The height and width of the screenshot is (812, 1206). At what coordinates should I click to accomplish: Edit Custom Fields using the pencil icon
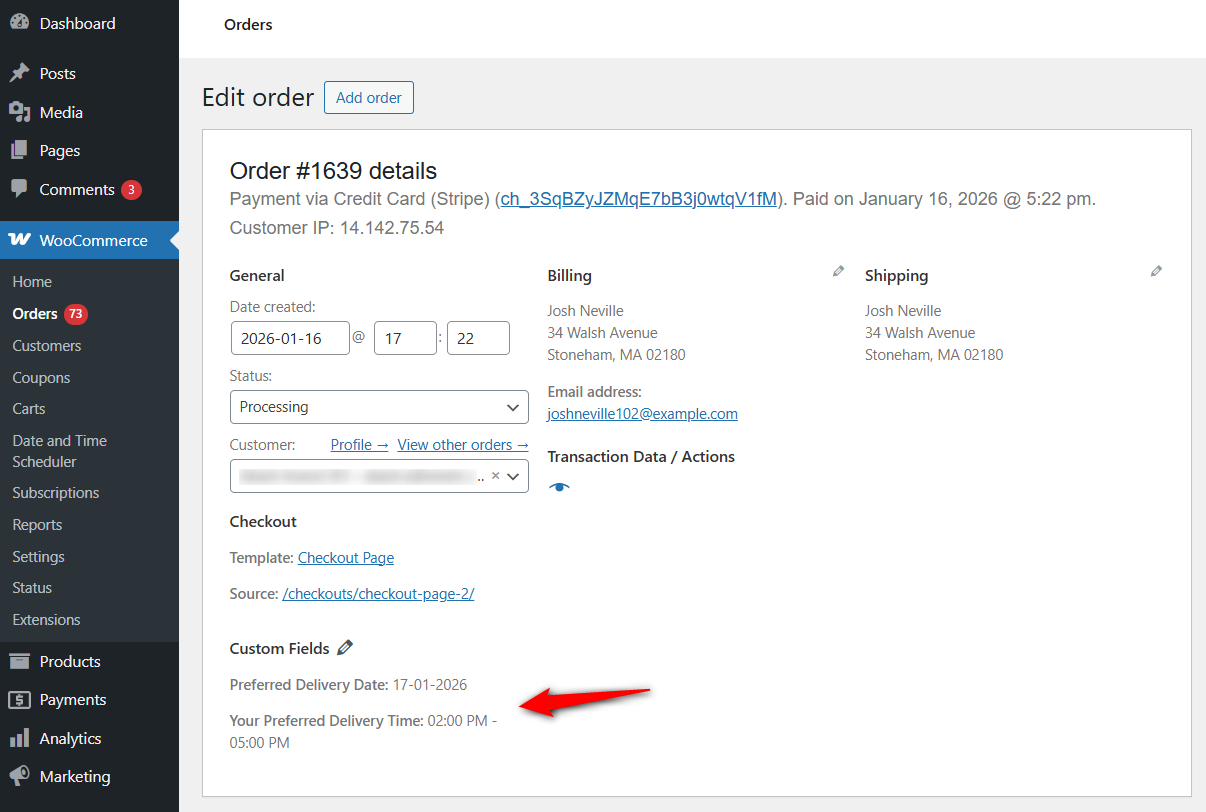[x=345, y=647]
